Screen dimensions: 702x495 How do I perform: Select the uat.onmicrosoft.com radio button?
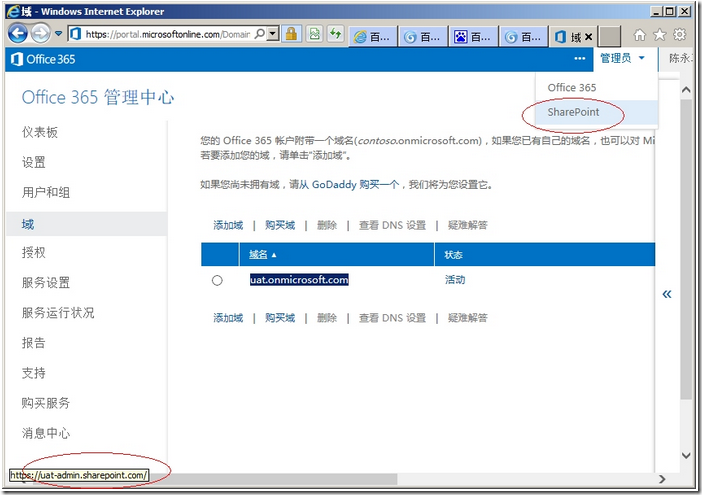pyautogui.click(x=217, y=281)
